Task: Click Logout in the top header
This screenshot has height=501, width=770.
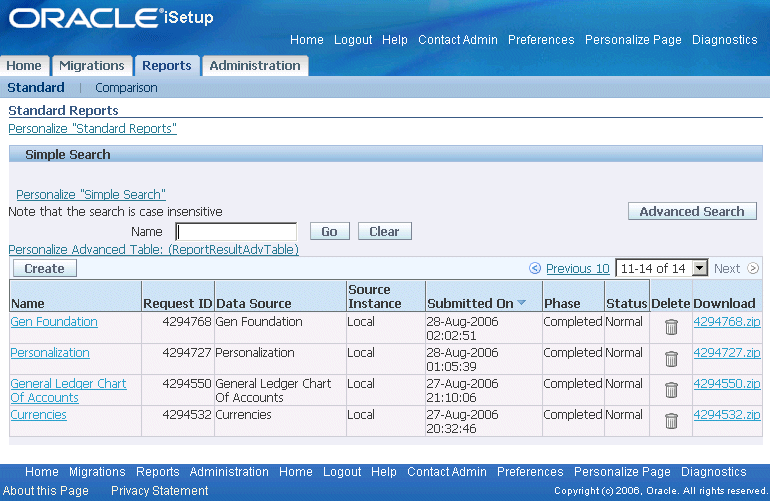Action: click(x=353, y=40)
